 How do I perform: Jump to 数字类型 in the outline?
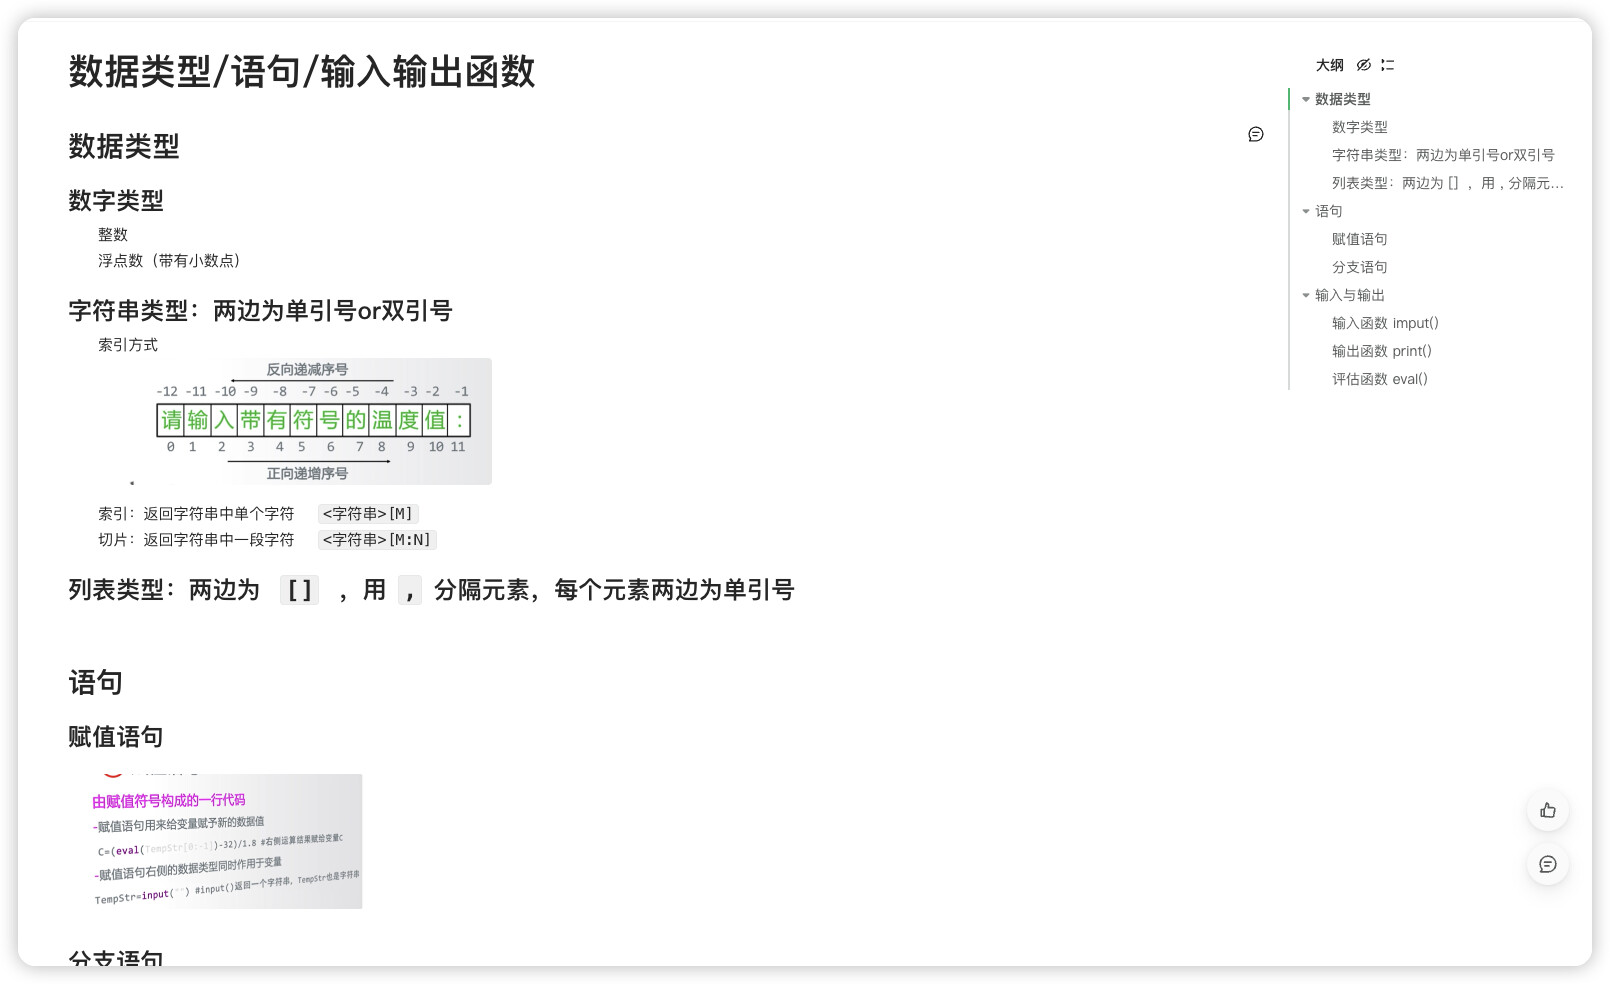coord(1359,127)
